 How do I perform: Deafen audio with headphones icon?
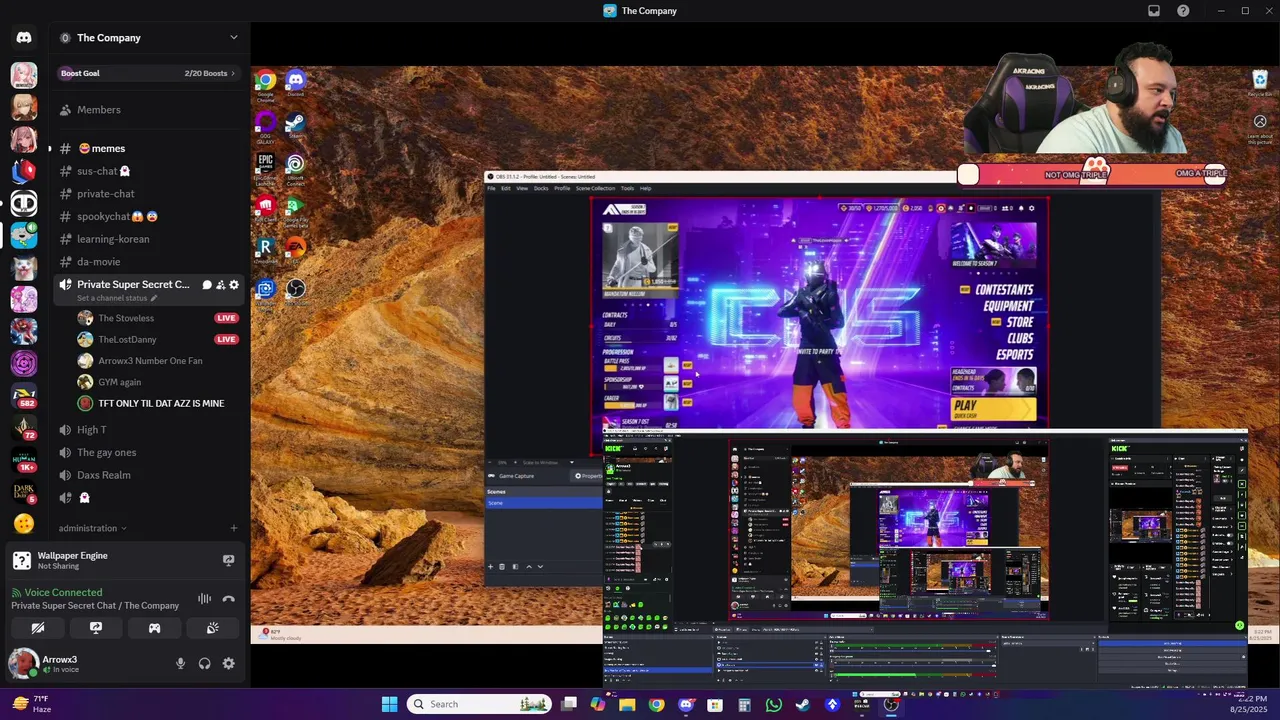coord(204,663)
